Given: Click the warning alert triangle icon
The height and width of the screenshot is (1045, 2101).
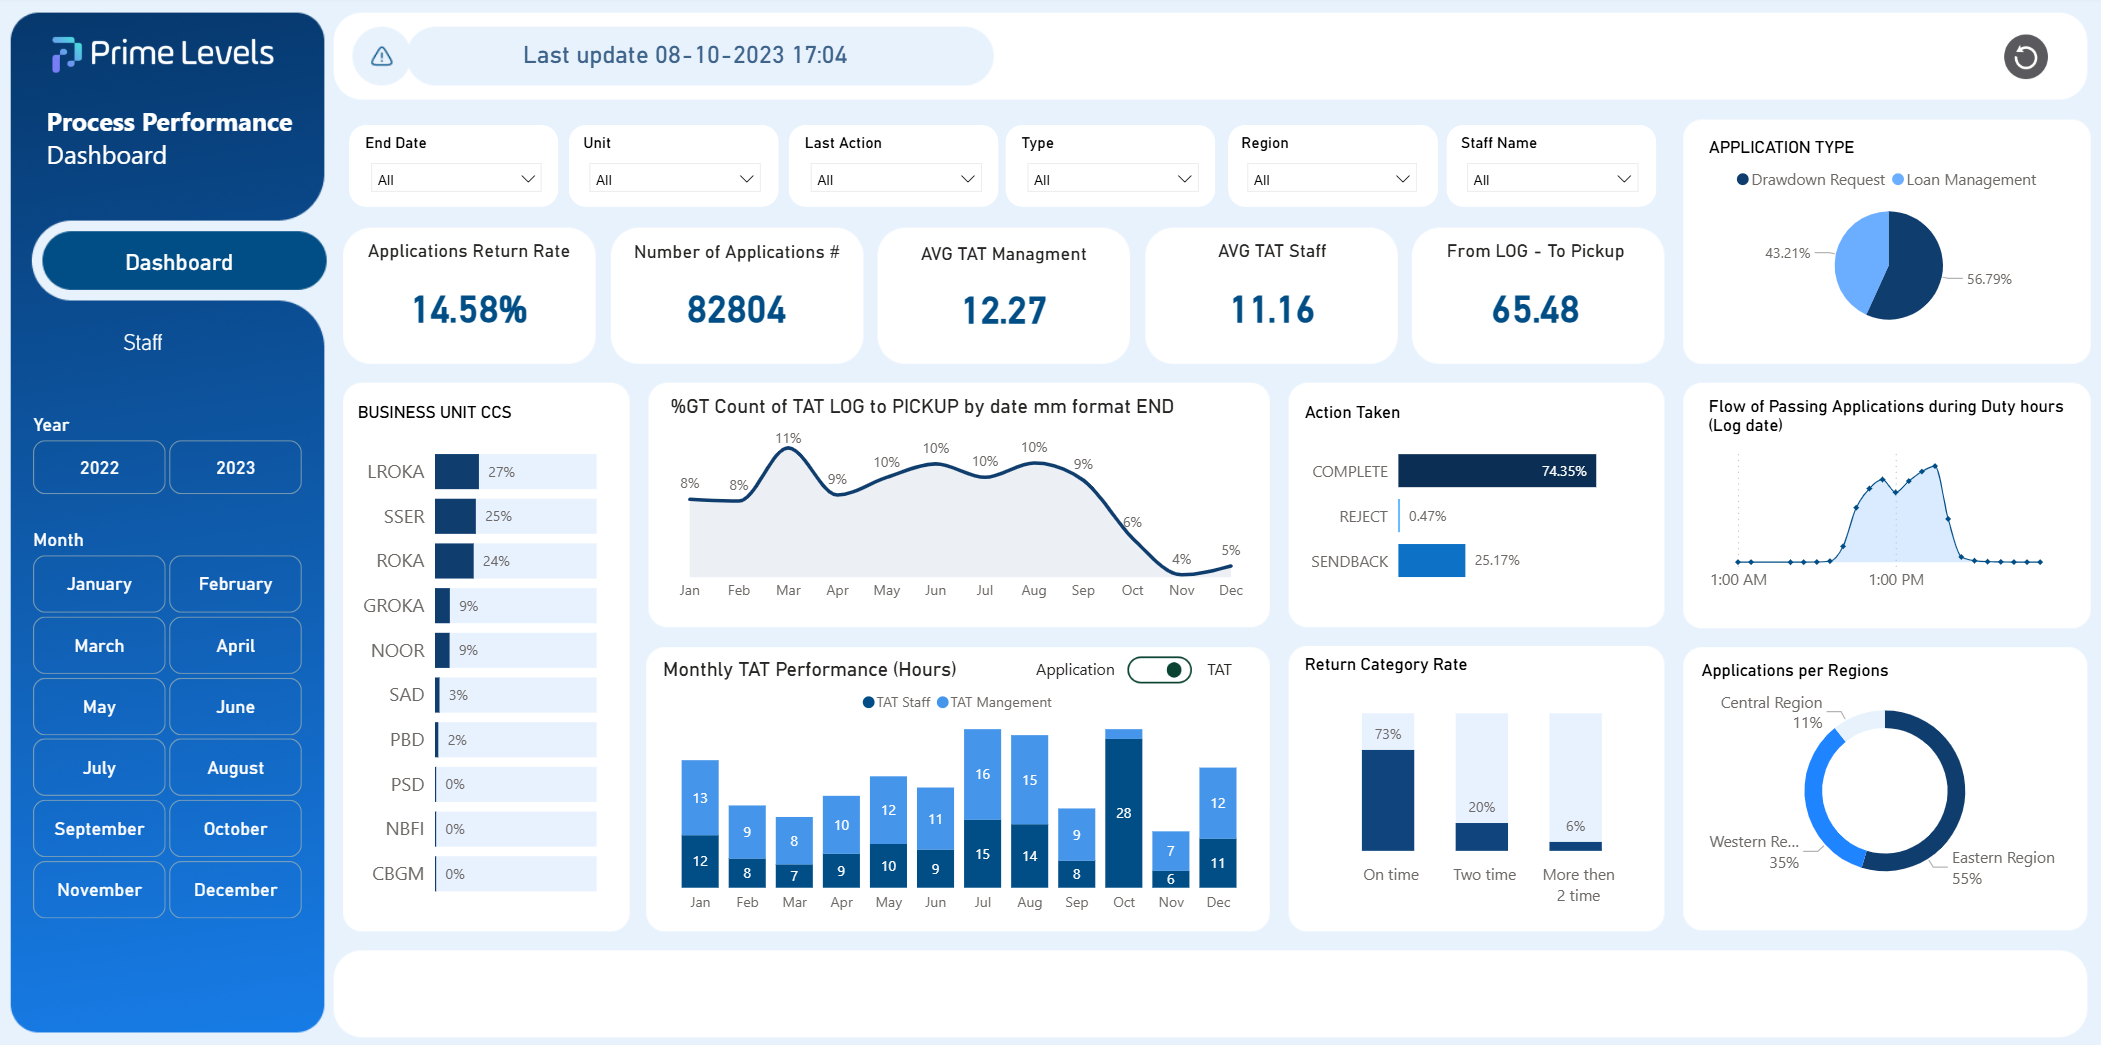Looking at the screenshot, I should click(x=382, y=57).
